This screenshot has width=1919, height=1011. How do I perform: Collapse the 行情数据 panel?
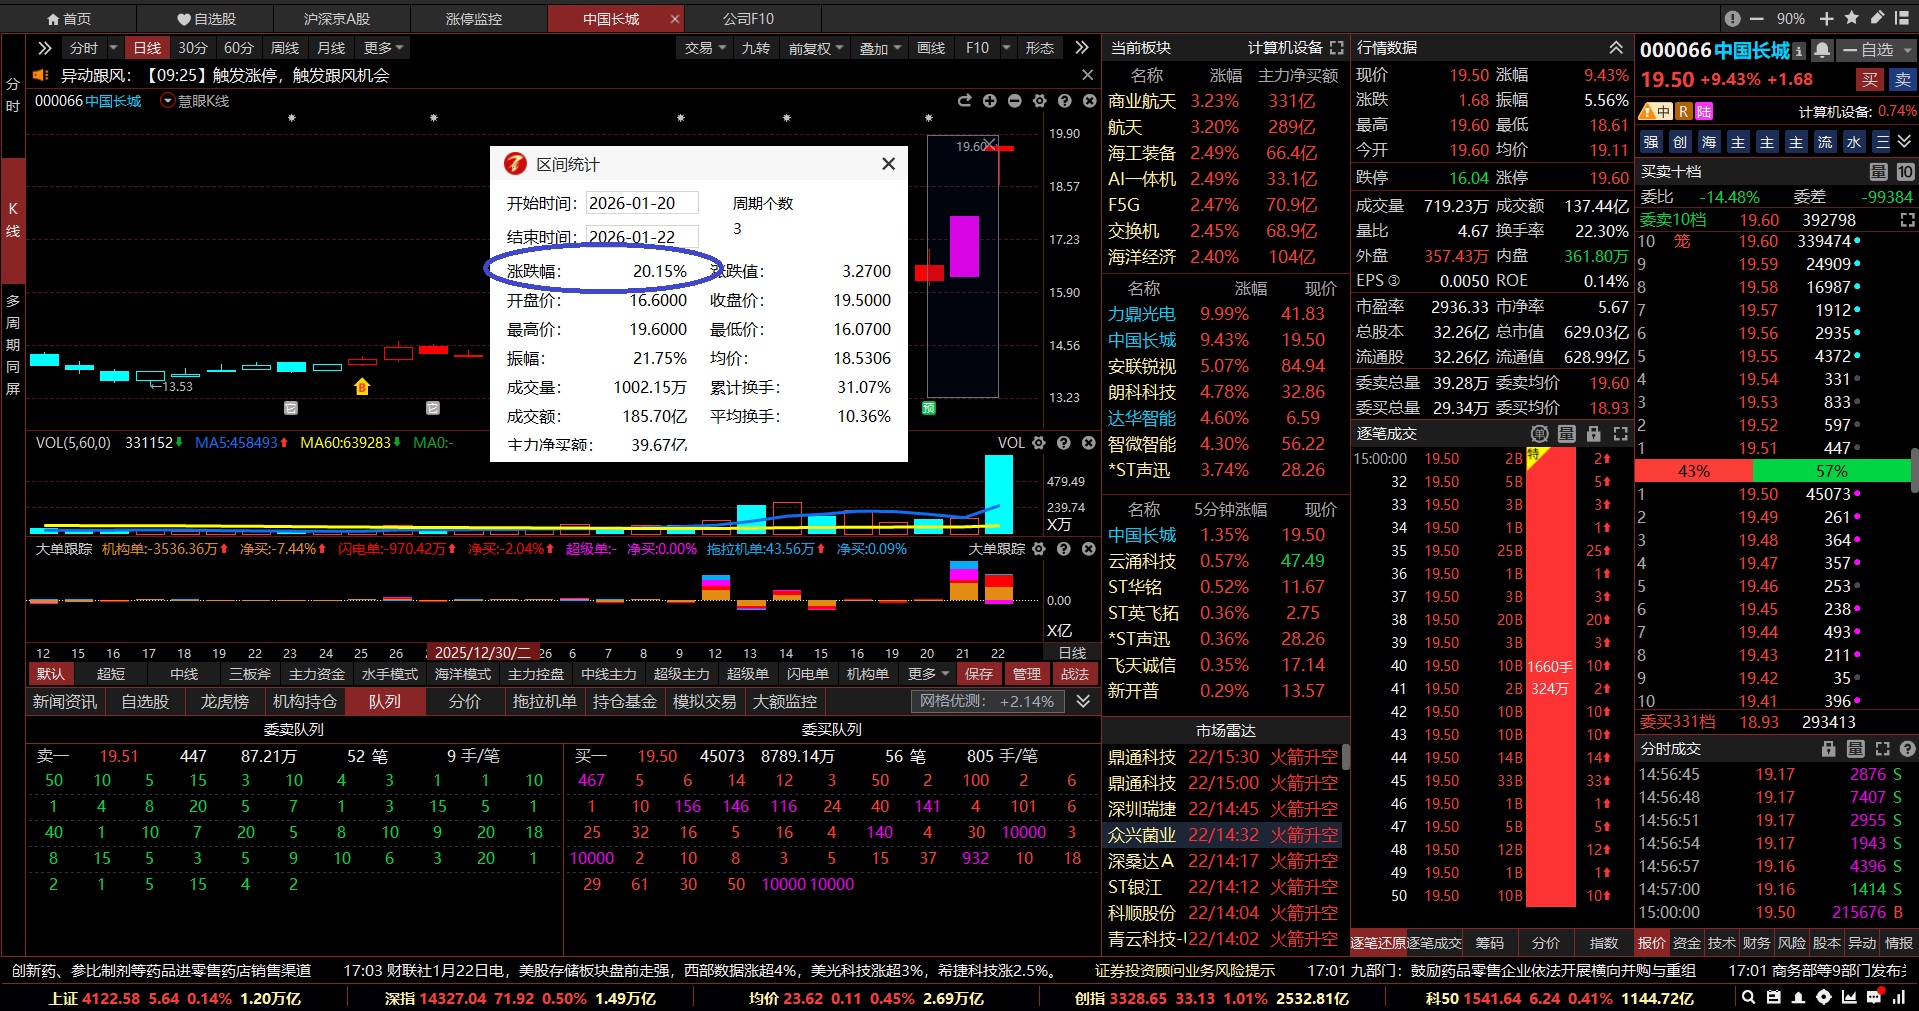coord(1616,48)
